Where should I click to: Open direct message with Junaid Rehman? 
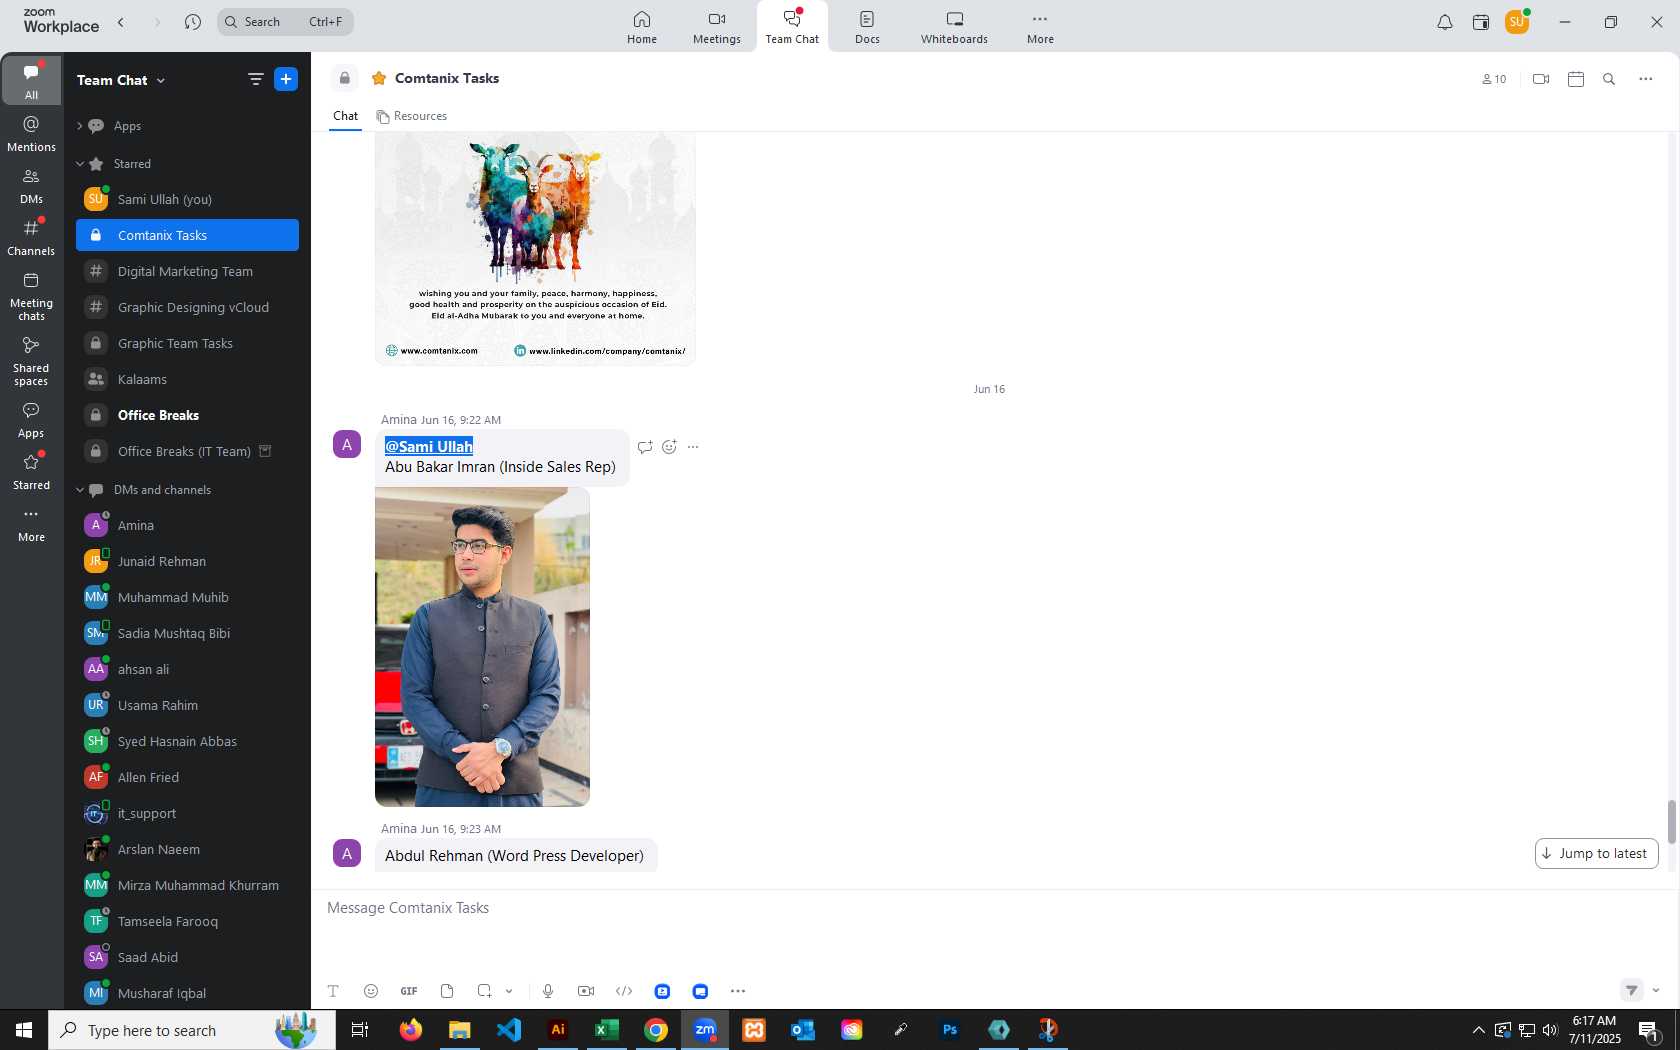[187, 561]
